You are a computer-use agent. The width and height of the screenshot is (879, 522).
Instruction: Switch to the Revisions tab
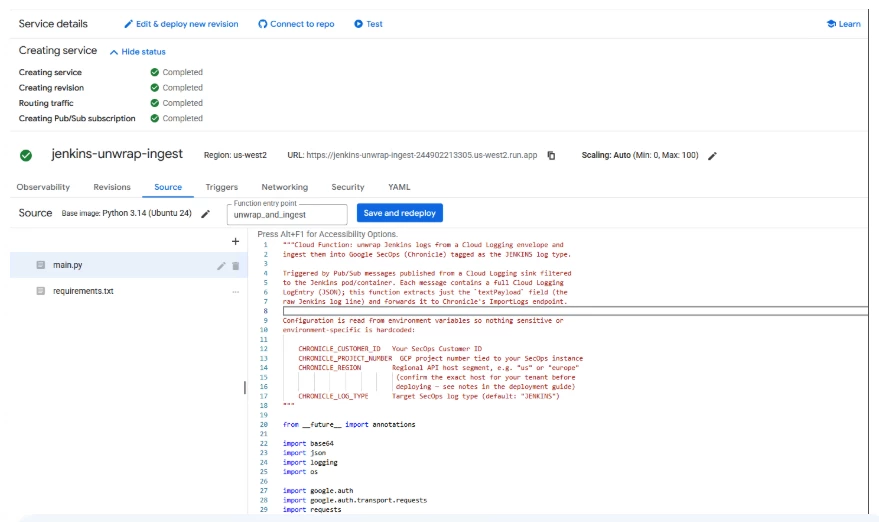point(112,187)
